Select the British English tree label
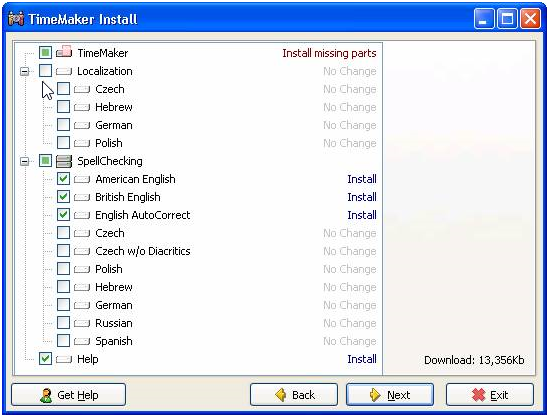Viewport: 549px width, 419px height. click(128, 197)
